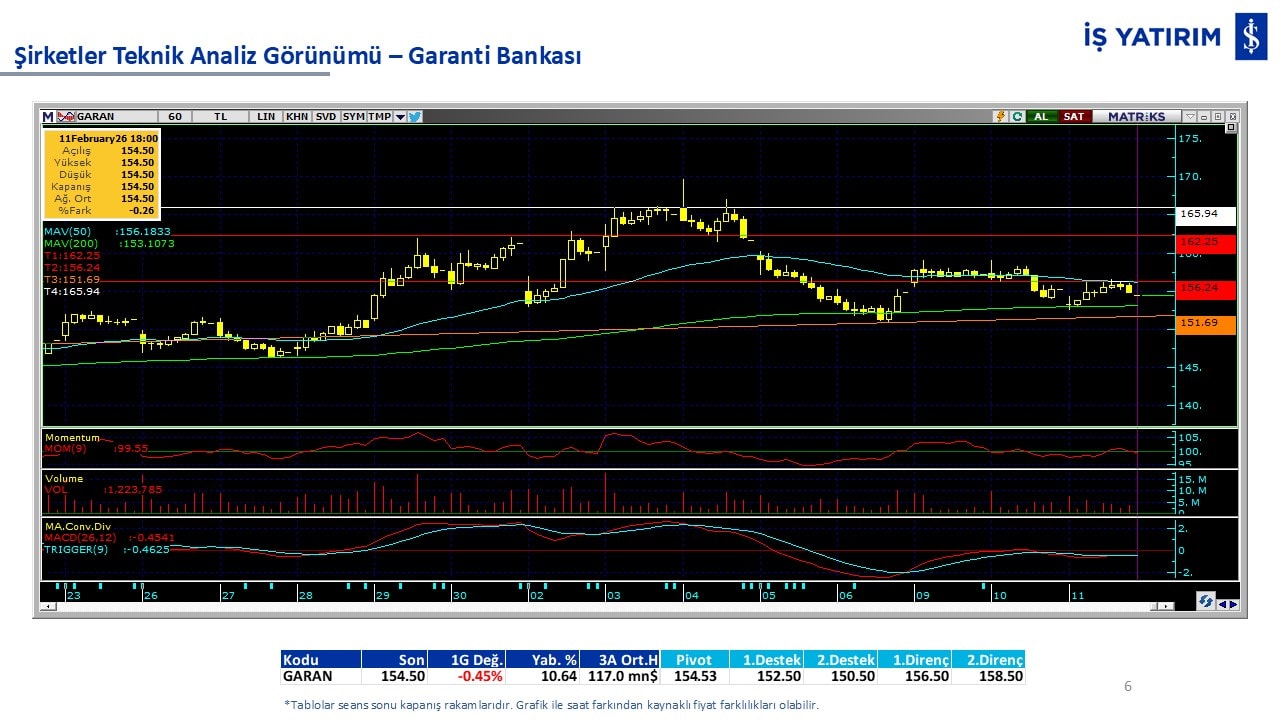Click the orange lightning bolt icon

pyautogui.click(x=999, y=117)
